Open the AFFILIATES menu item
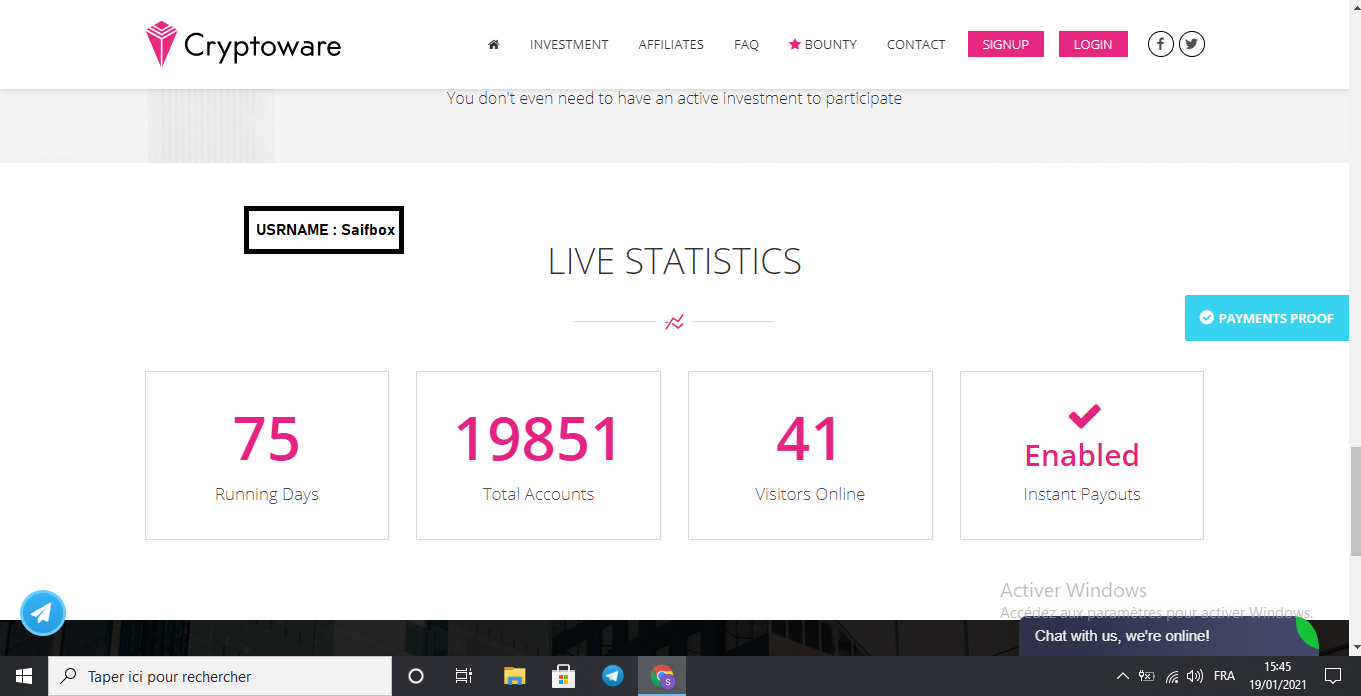Image resolution: width=1361 pixels, height=696 pixels. (x=671, y=45)
